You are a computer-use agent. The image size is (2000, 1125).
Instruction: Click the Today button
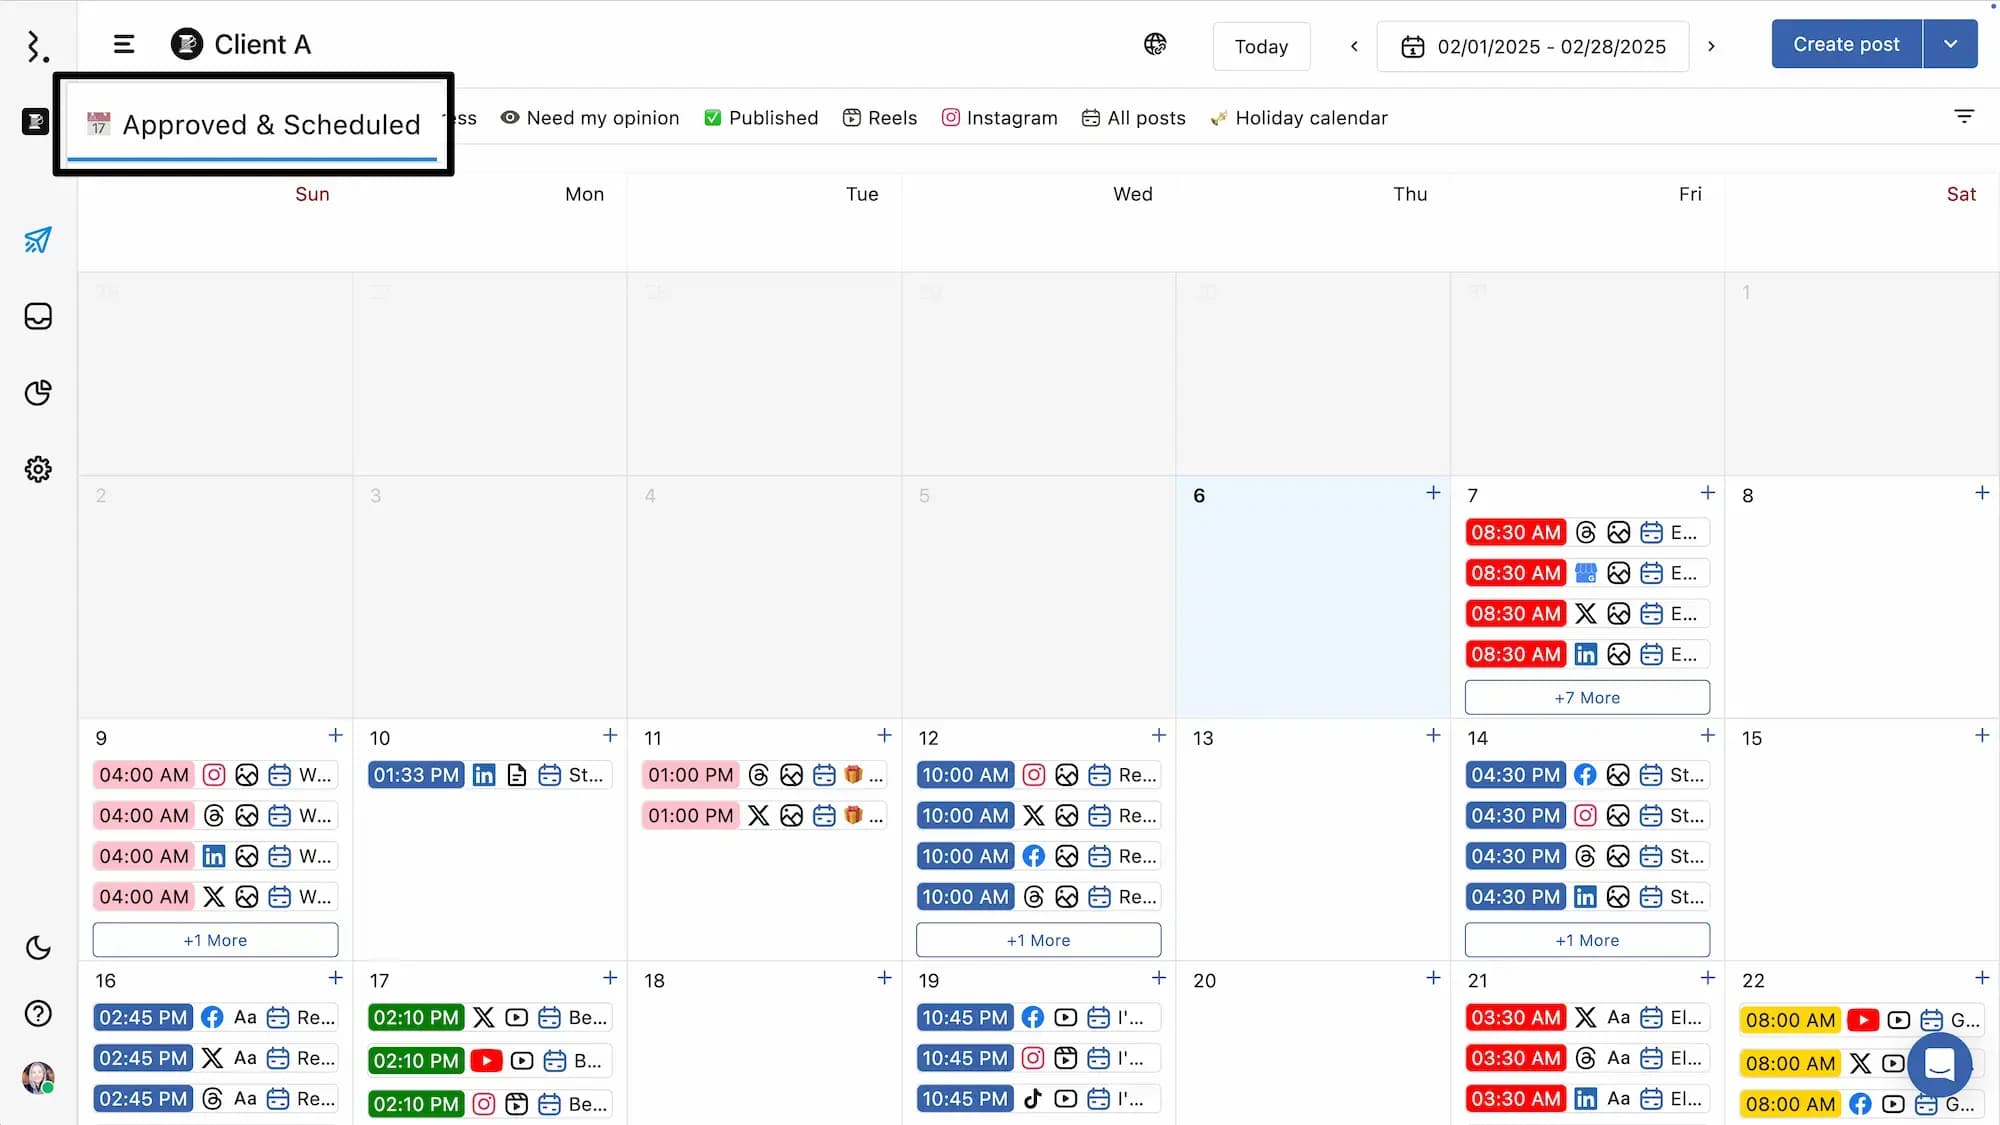pyautogui.click(x=1260, y=46)
